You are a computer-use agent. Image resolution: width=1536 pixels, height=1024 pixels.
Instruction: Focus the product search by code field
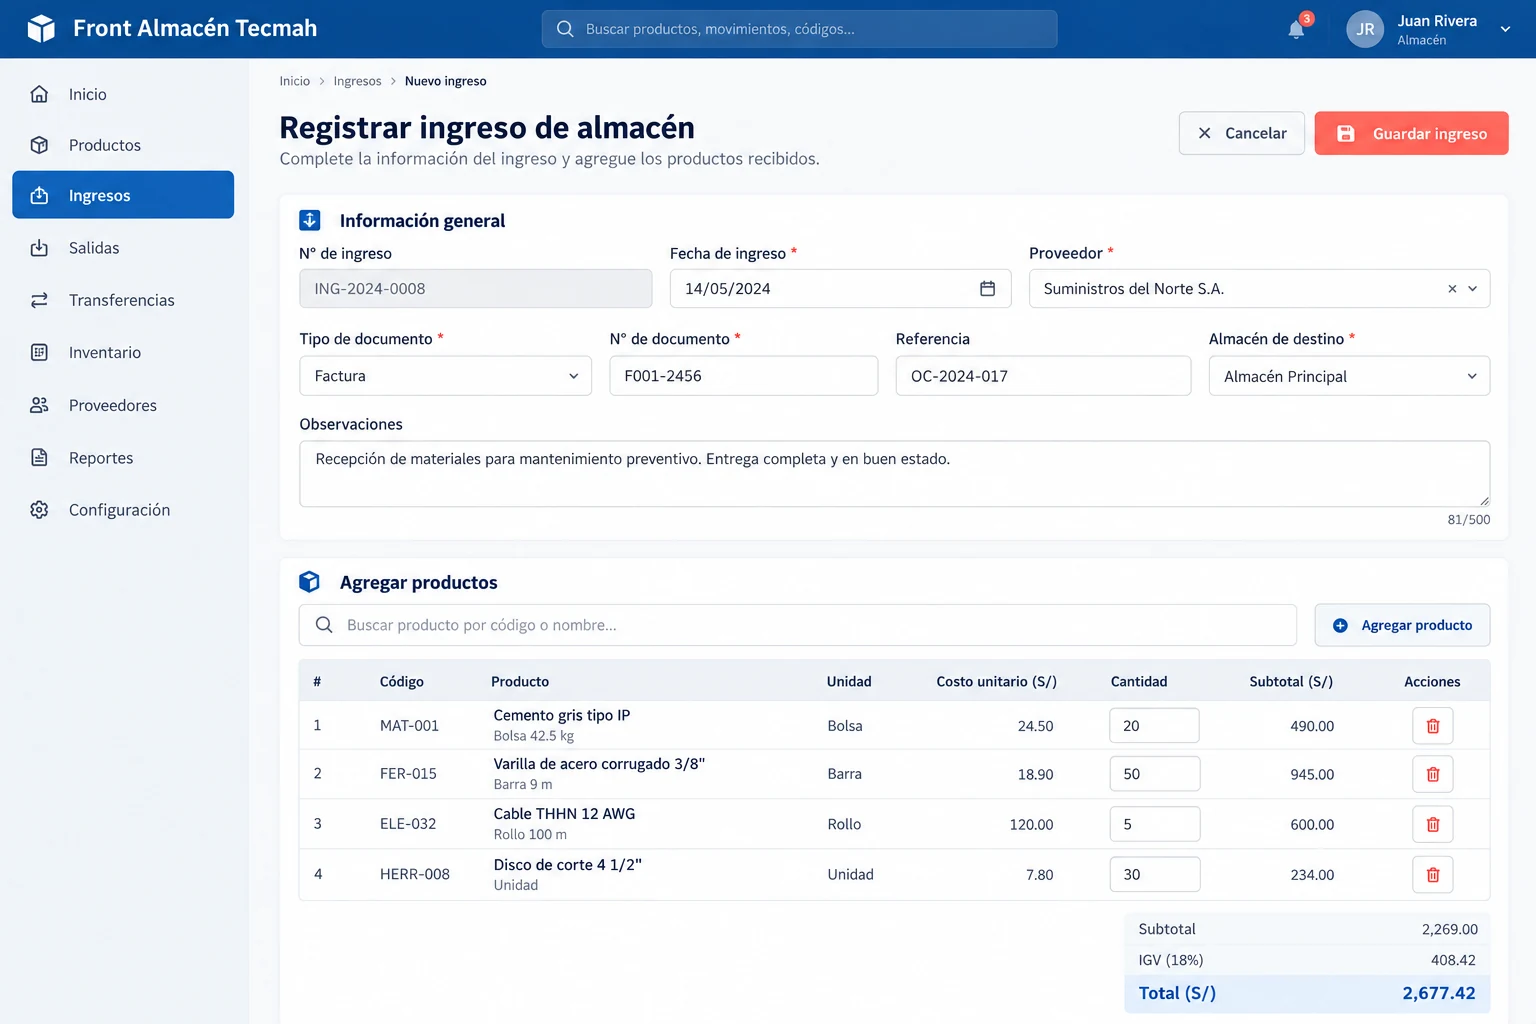tap(798, 625)
